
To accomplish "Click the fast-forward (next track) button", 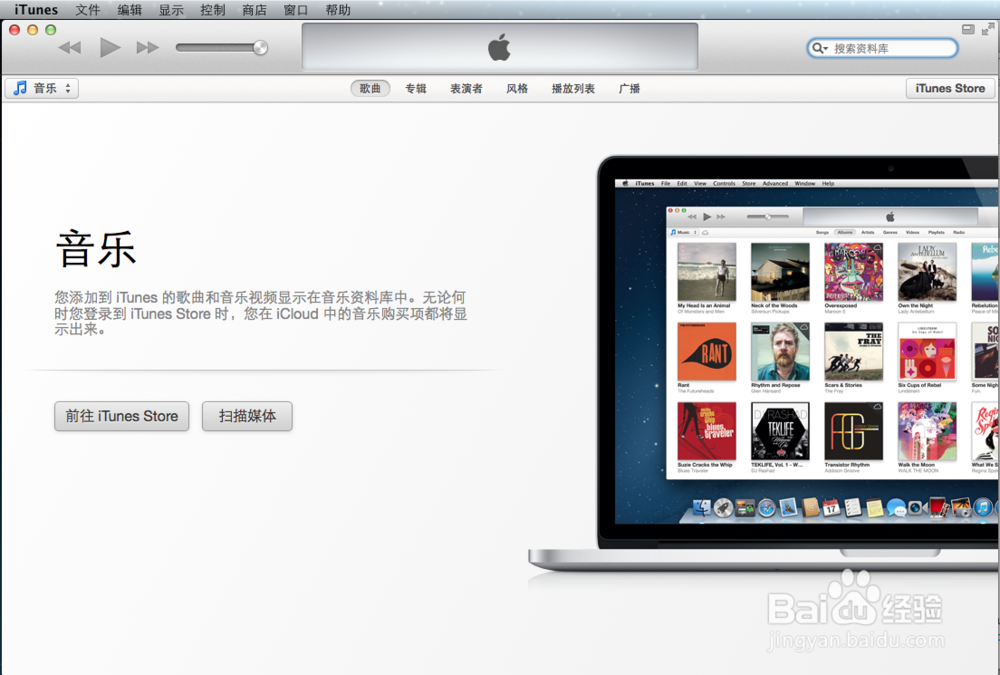I will tap(147, 48).
